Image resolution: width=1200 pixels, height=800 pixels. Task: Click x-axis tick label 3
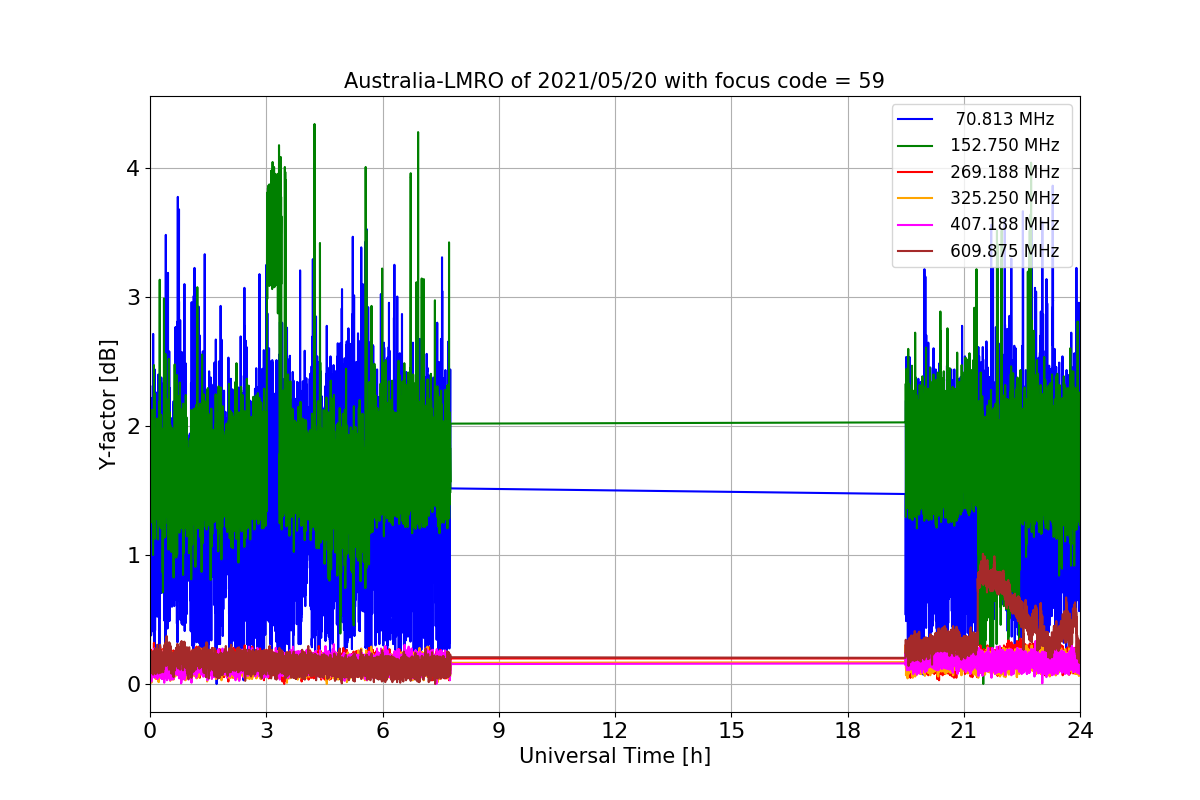(266, 731)
